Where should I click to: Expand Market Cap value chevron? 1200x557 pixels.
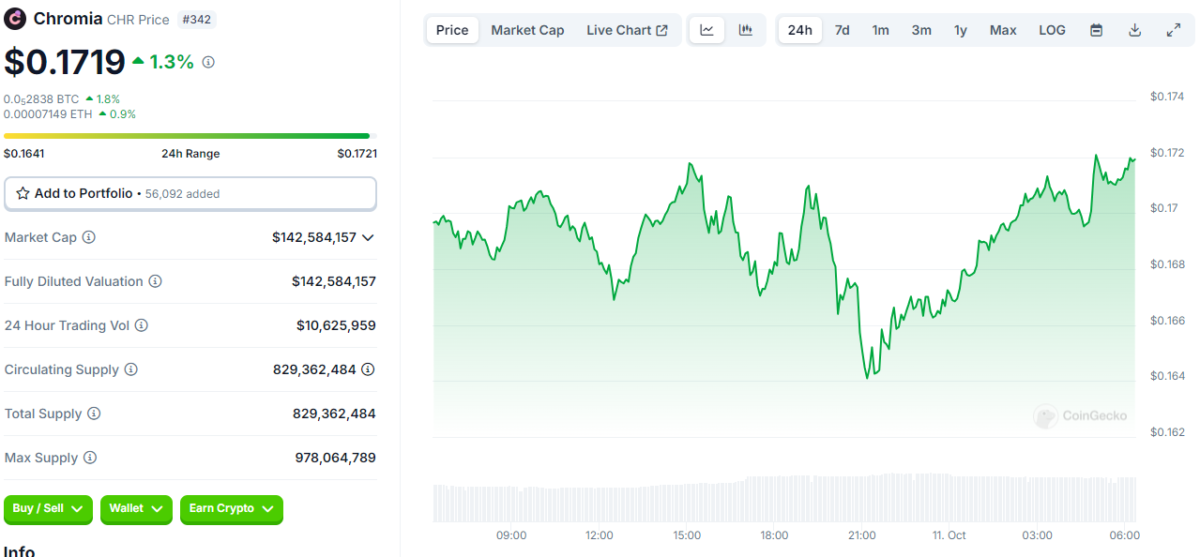point(368,238)
